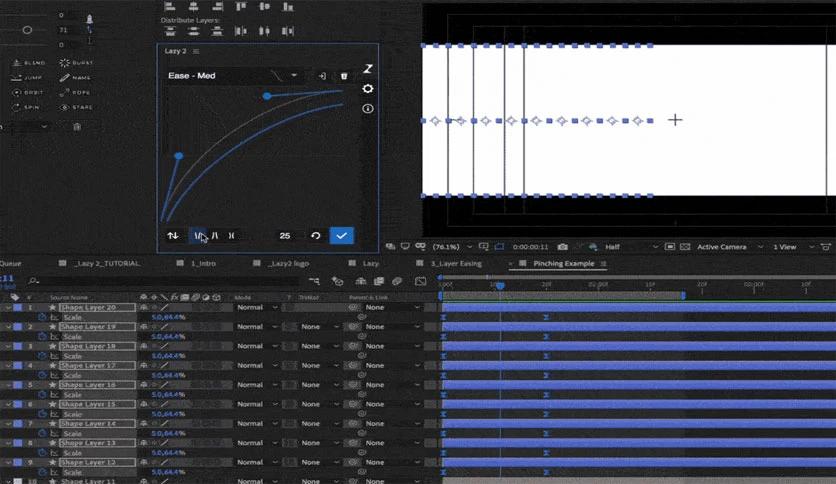Toggle the timeline motion blur switch
836x484 pixels.
coord(397,281)
